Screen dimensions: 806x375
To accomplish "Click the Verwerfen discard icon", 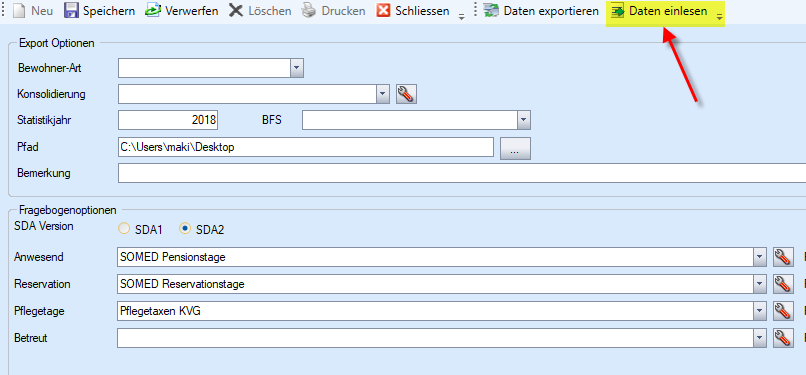I will coord(153,11).
